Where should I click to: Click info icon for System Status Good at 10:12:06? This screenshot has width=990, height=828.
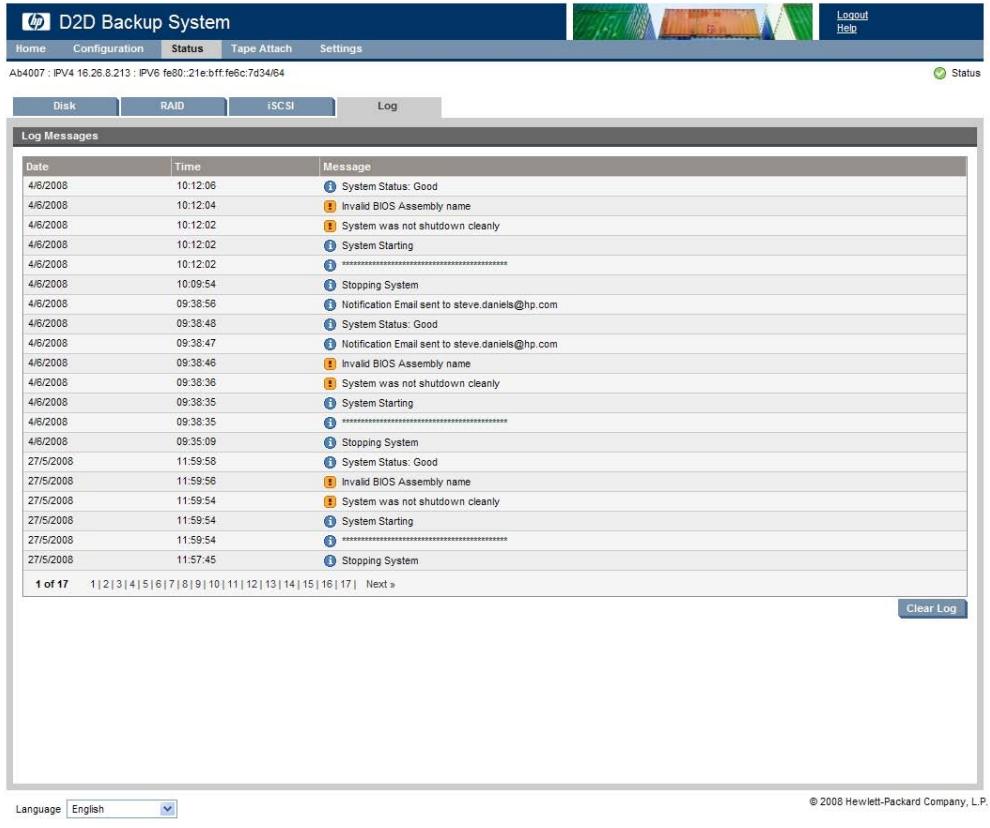point(330,186)
